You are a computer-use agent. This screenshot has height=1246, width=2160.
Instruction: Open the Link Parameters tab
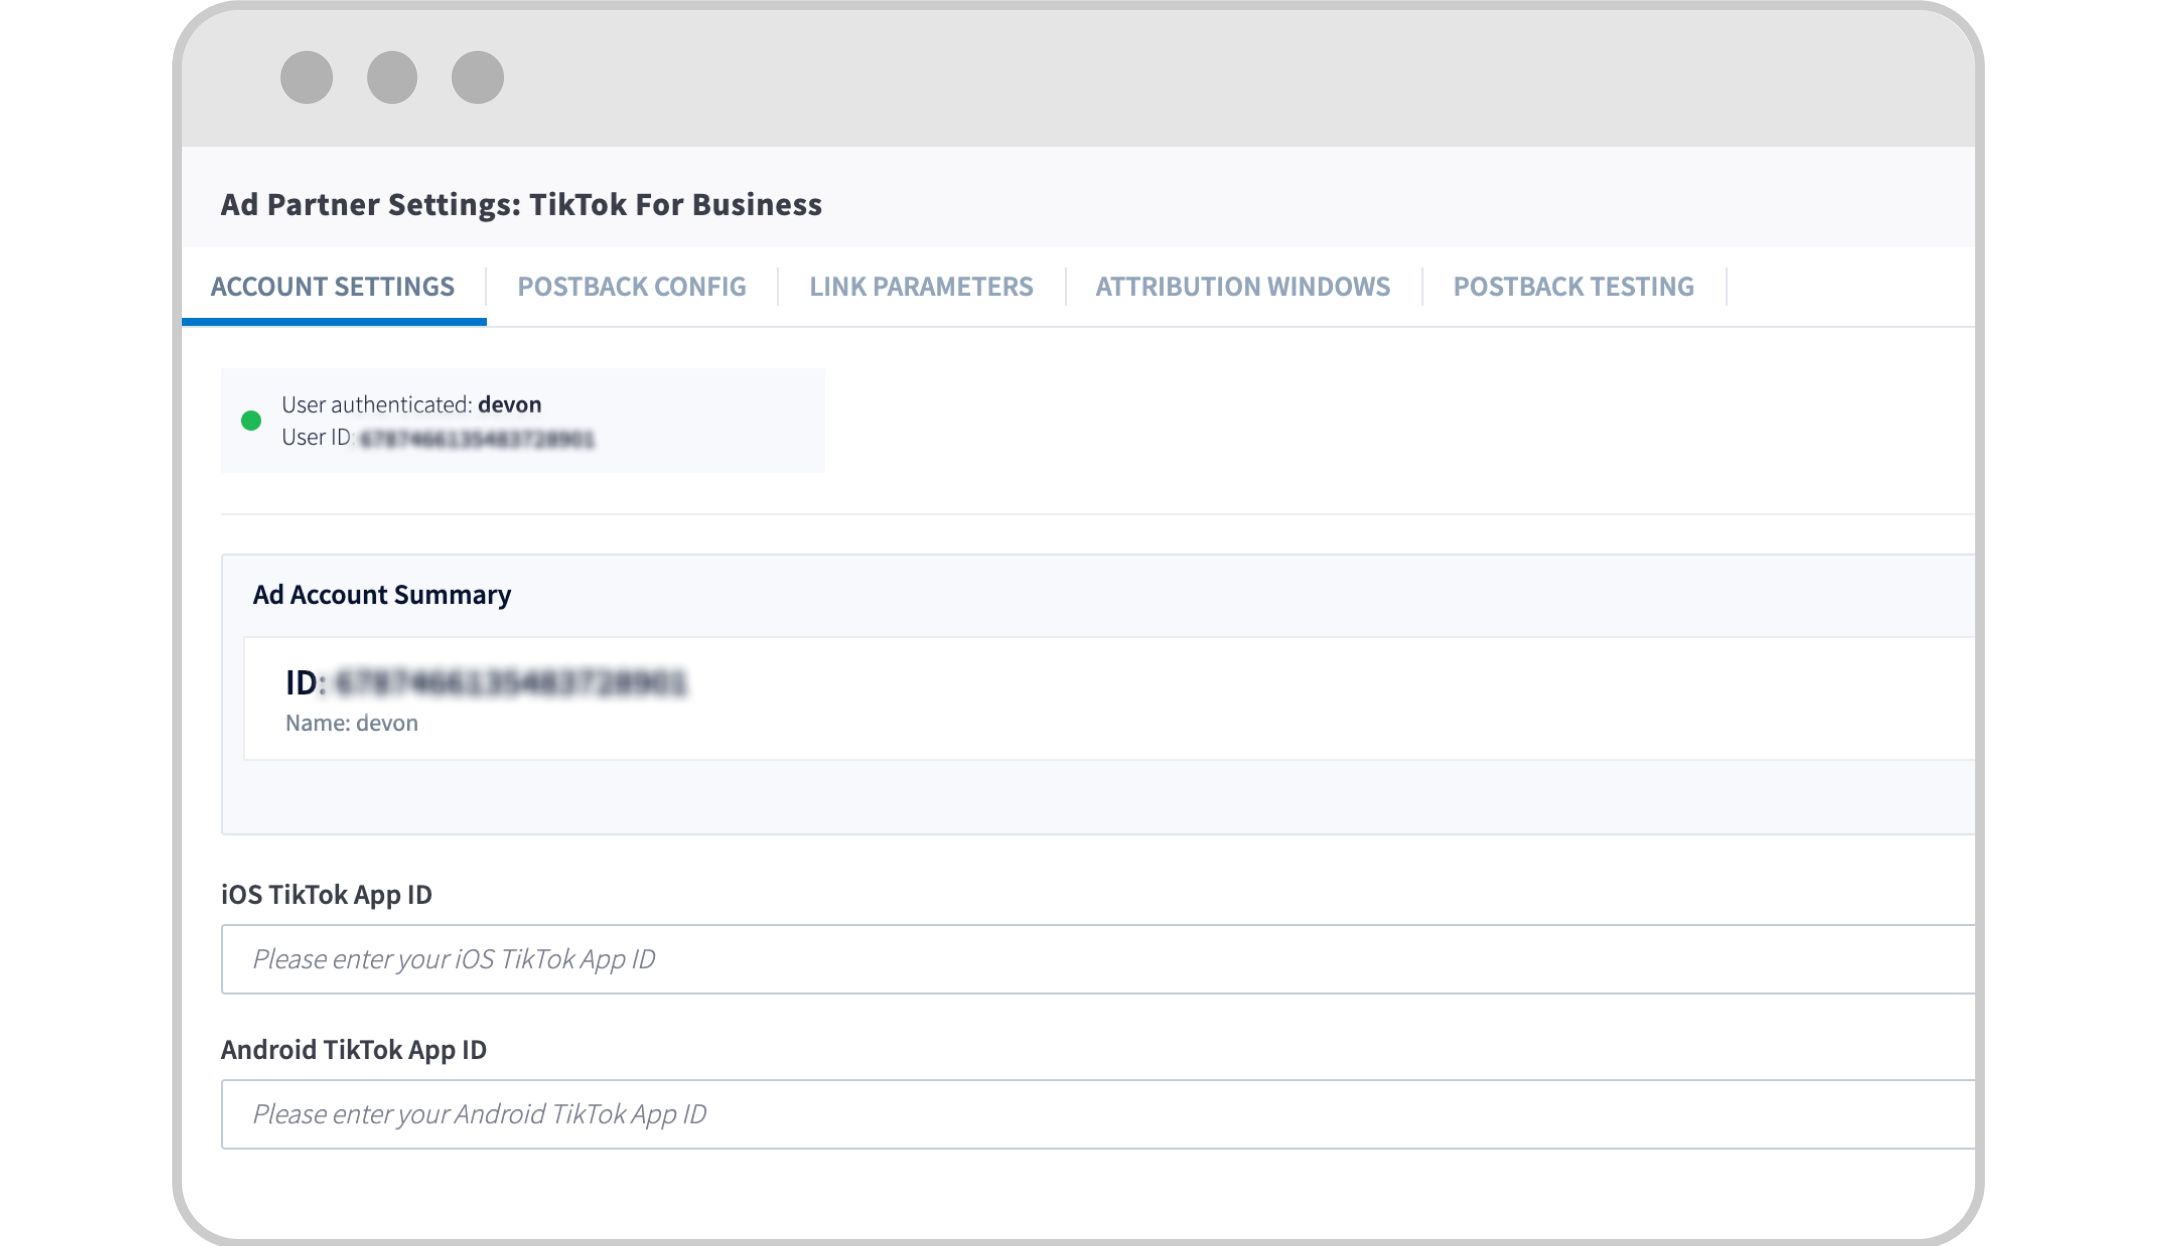point(920,287)
